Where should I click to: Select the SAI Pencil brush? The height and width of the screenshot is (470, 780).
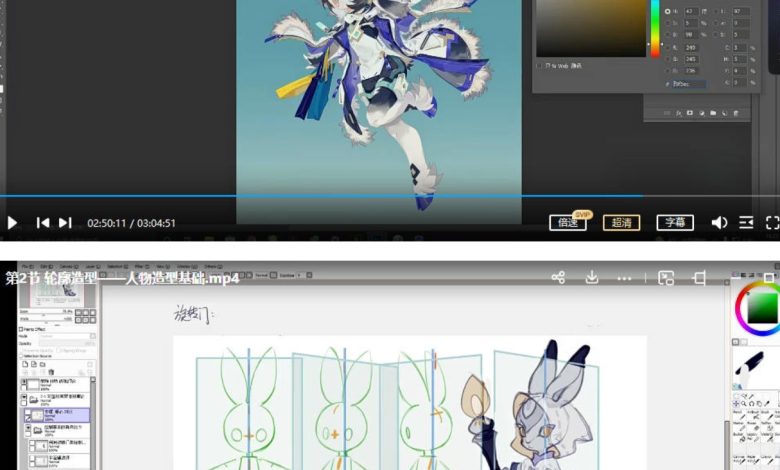(x=739, y=416)
